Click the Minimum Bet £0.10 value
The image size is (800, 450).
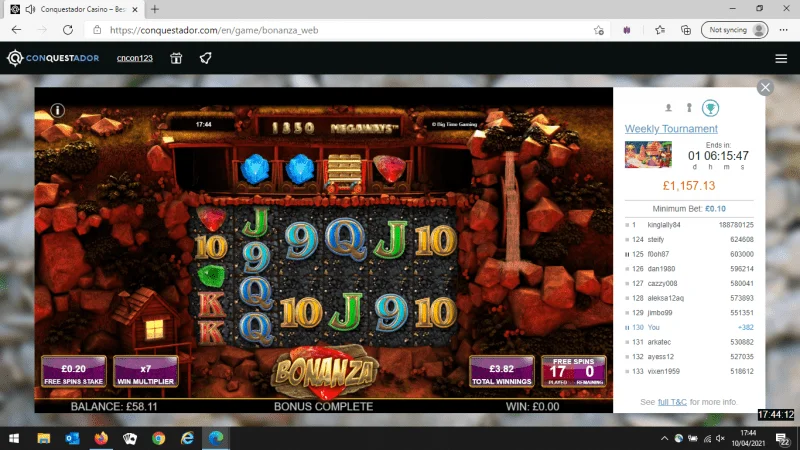[715, 209]
